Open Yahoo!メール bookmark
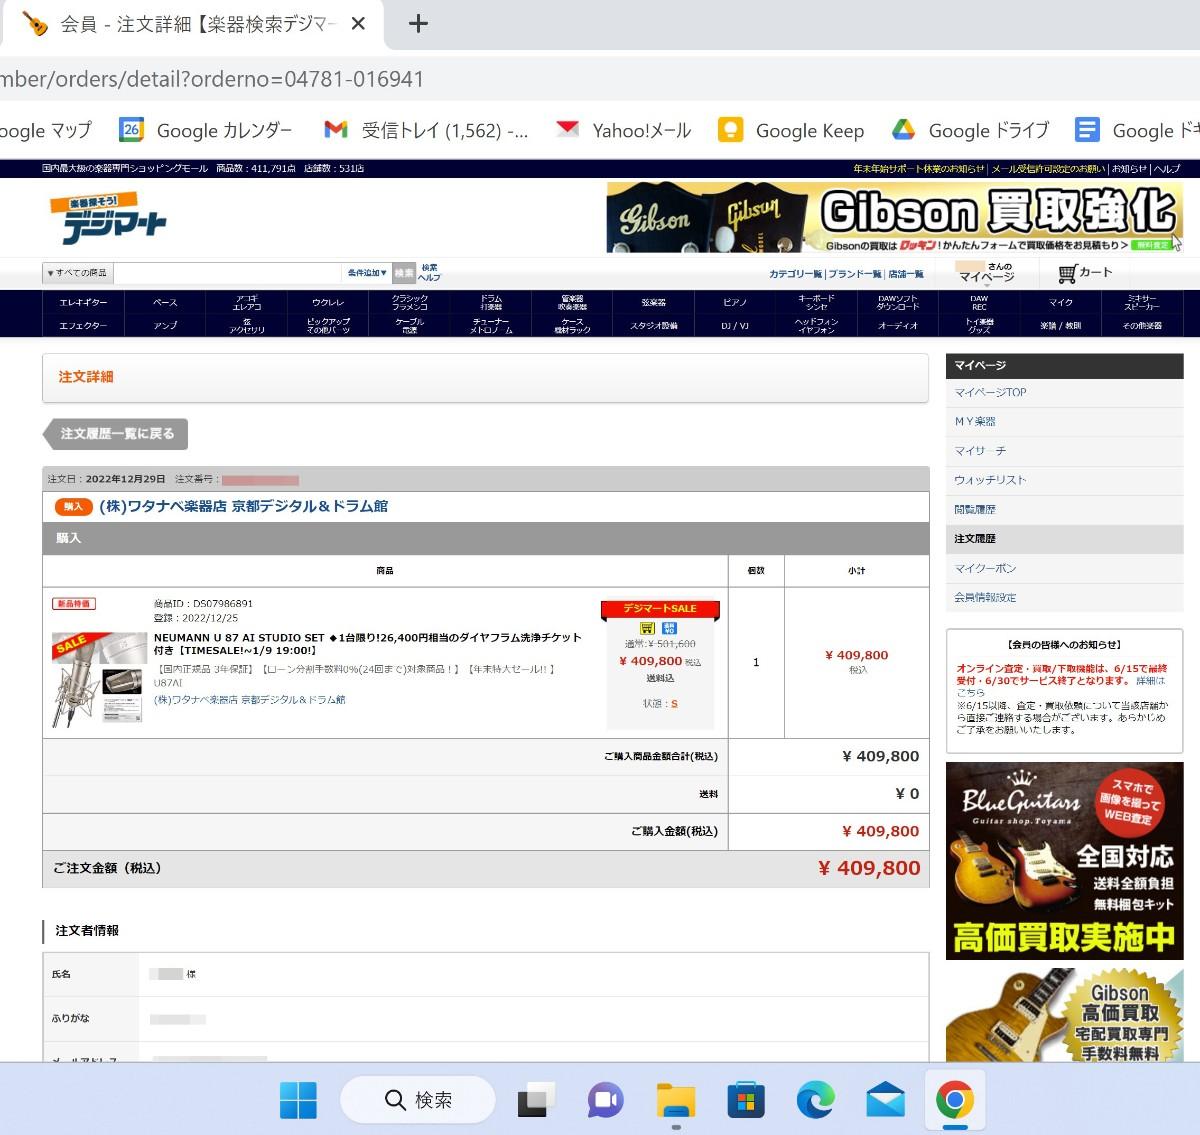Viewport: 1200px width, 1135px height. coord(624,130)
